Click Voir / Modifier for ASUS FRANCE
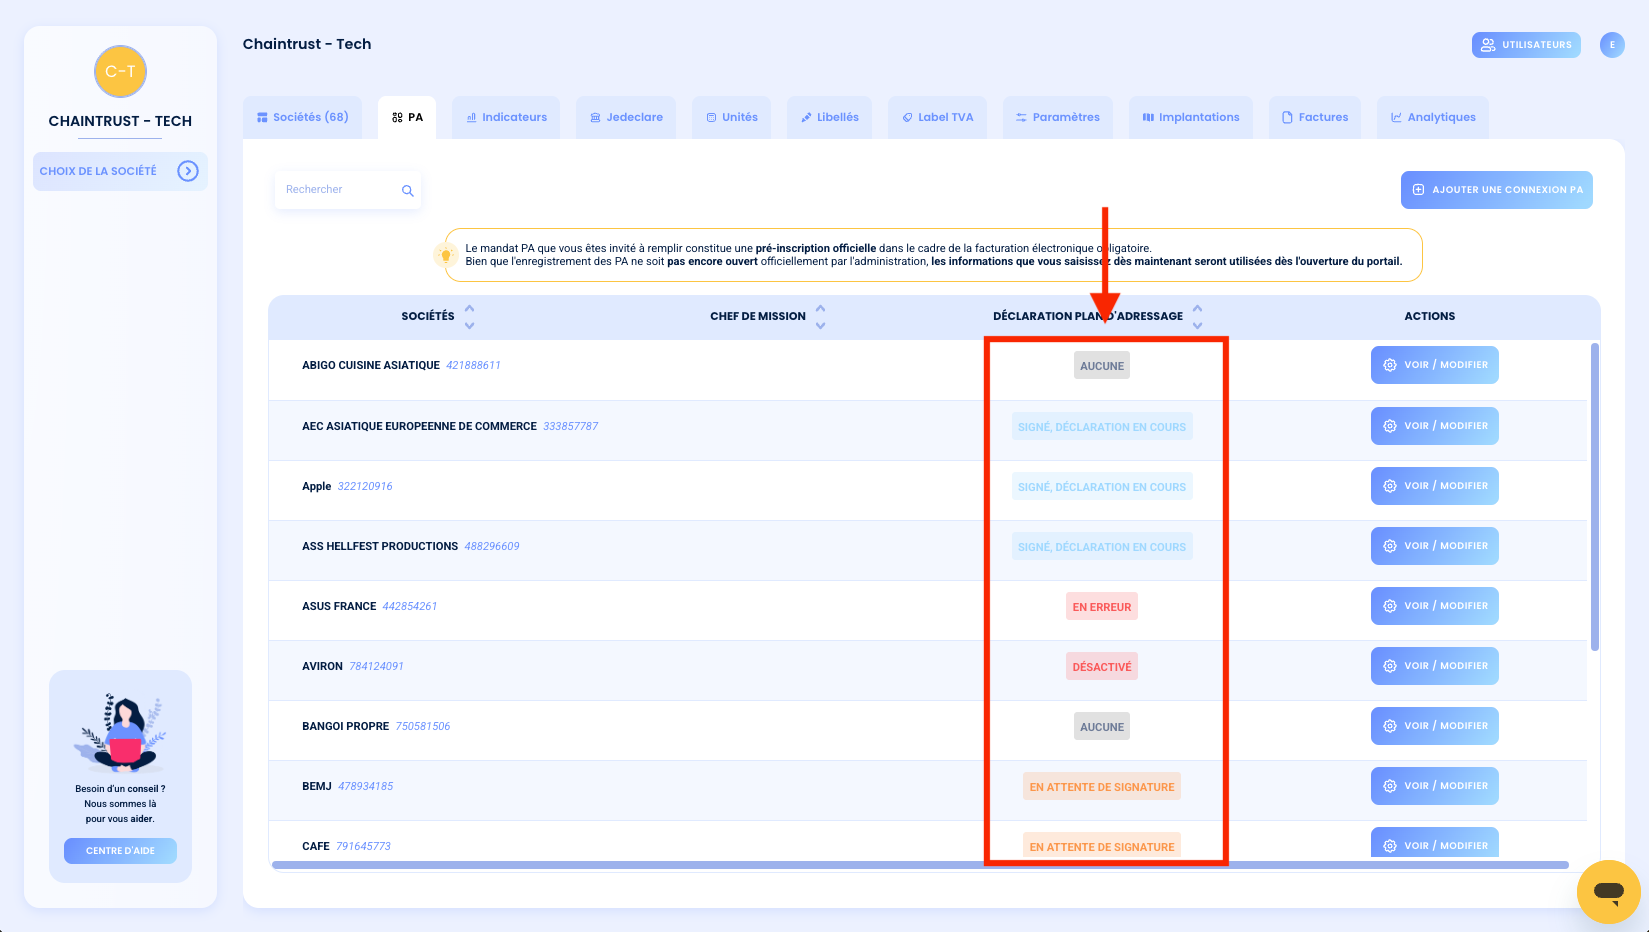 tap(1435, 606)
